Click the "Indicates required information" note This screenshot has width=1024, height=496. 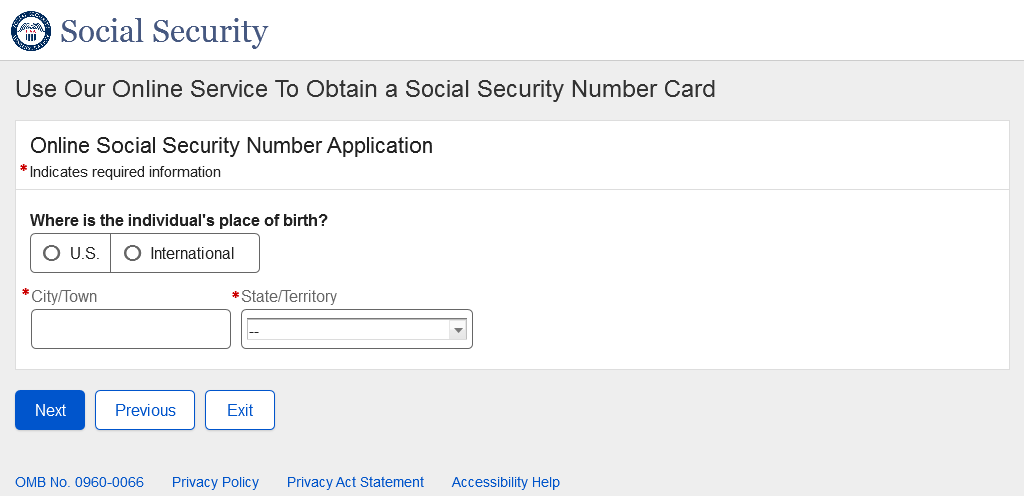125,172
